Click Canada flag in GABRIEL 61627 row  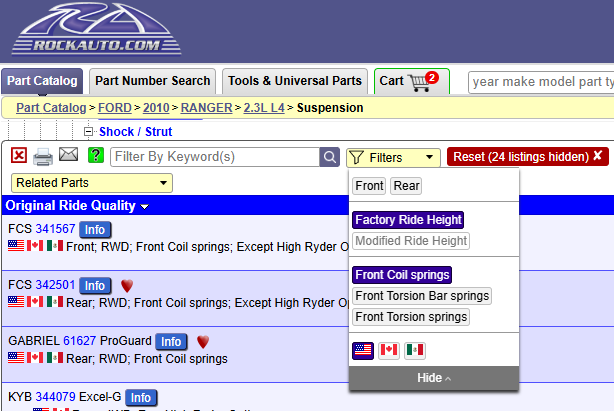coord(35,358)
